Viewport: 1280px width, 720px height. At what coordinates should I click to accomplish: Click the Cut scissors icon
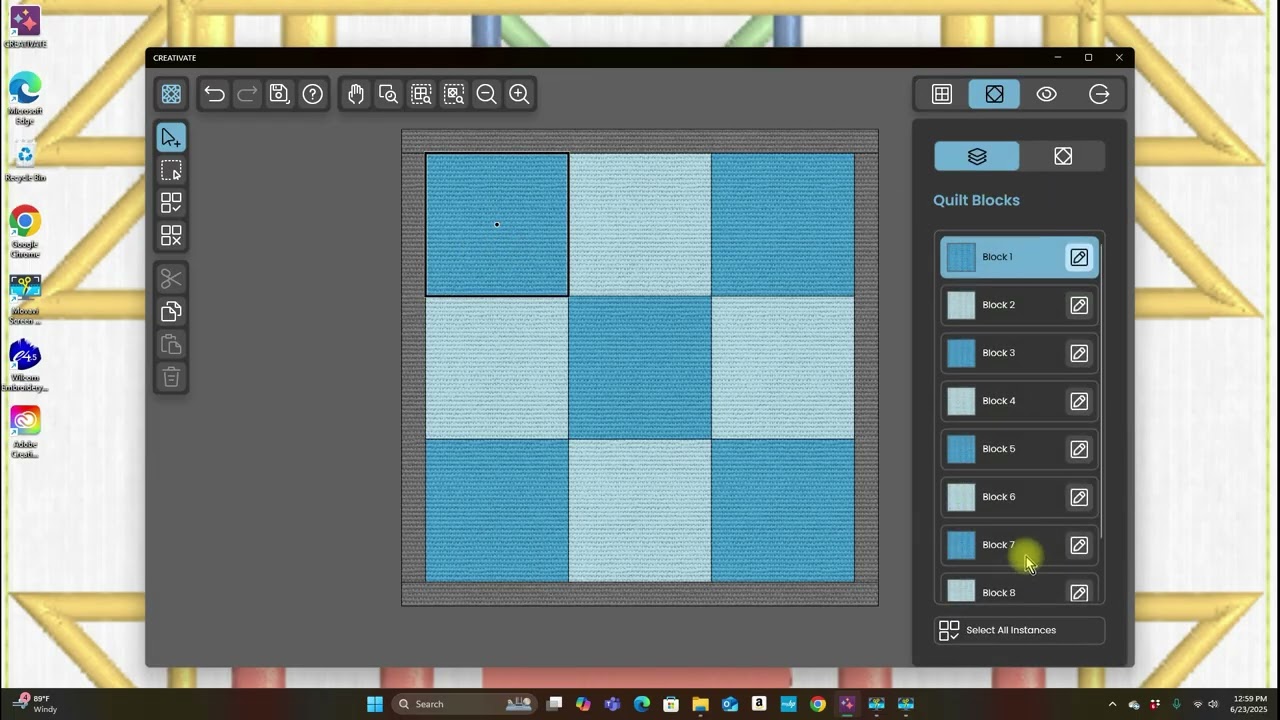click(x=171, y=279)
